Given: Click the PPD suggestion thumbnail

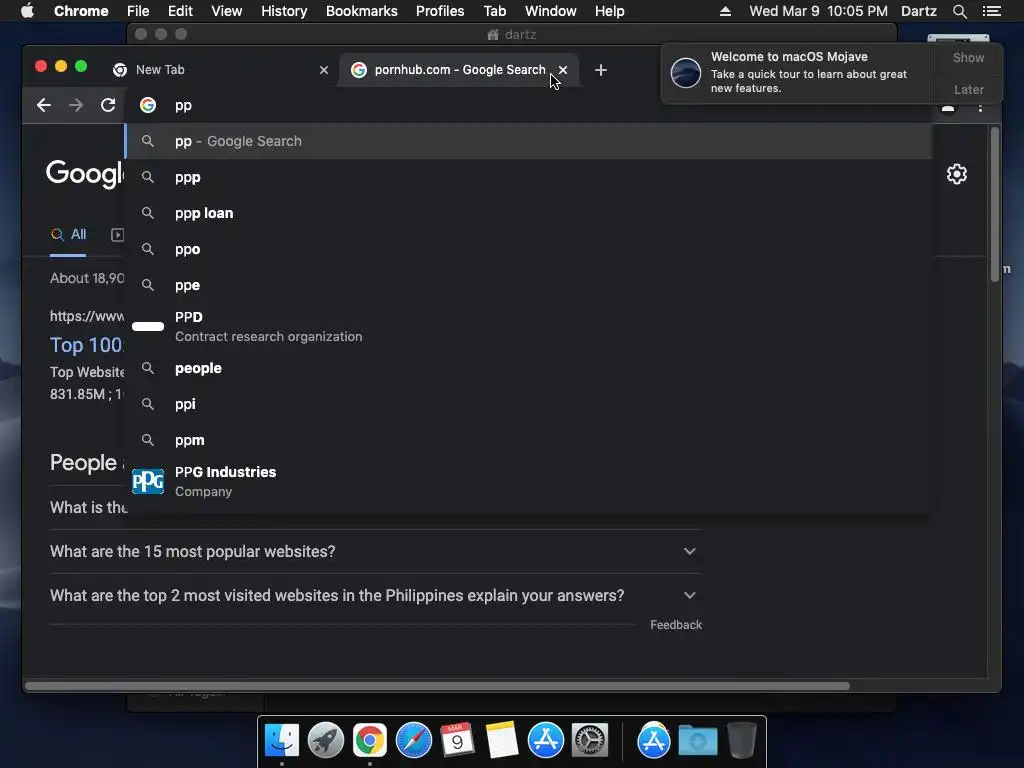Looking at the screenshot, I should (x=148, y=327).
